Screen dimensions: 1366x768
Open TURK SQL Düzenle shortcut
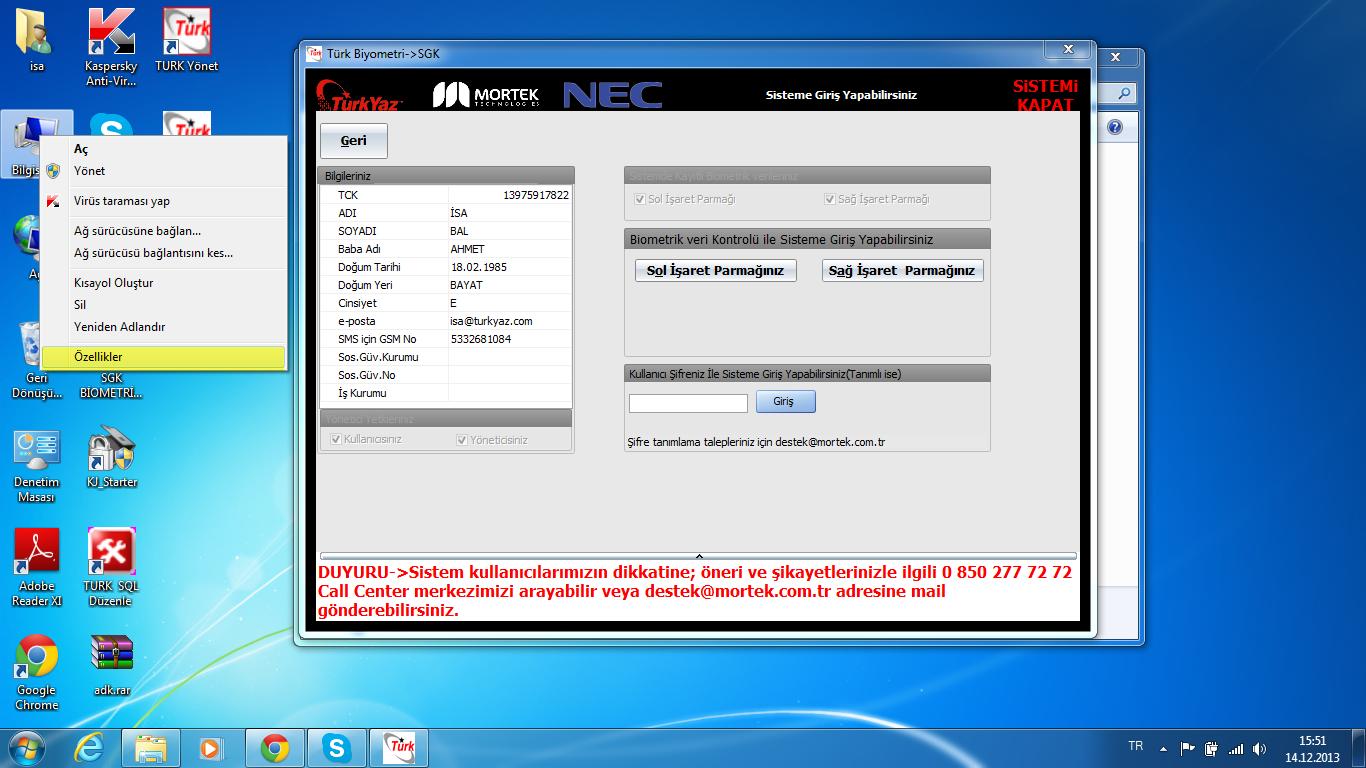(x=111, y=568)
